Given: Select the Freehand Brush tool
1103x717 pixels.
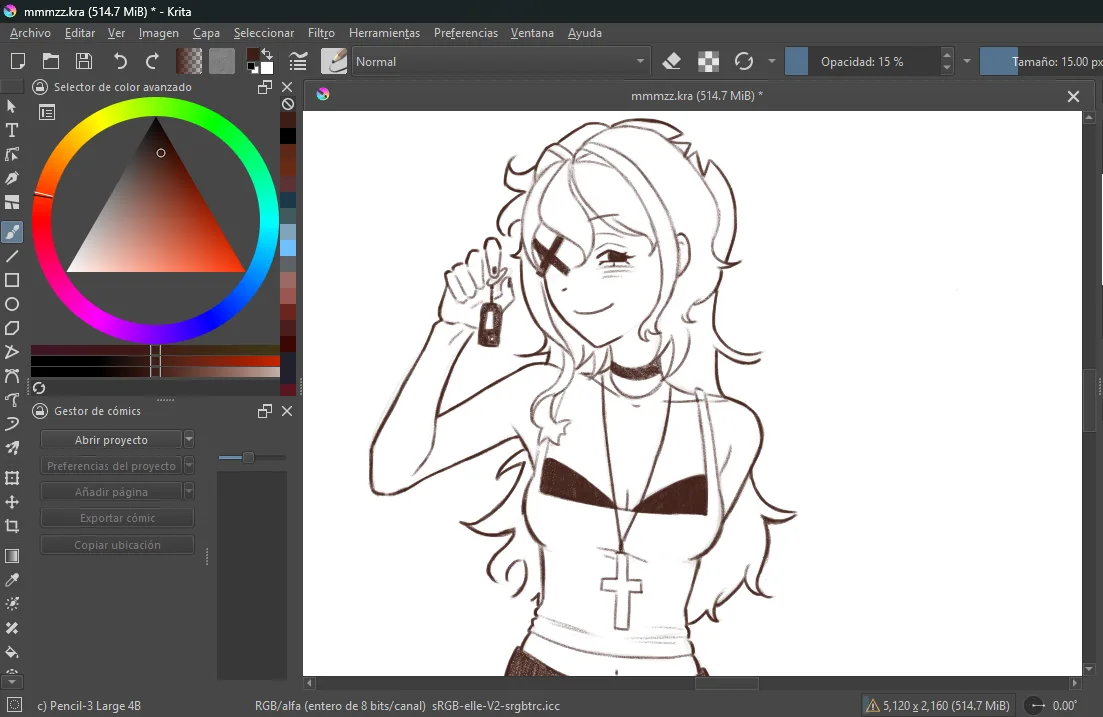Looking at the screenshot, I should [x=11, y=231].
